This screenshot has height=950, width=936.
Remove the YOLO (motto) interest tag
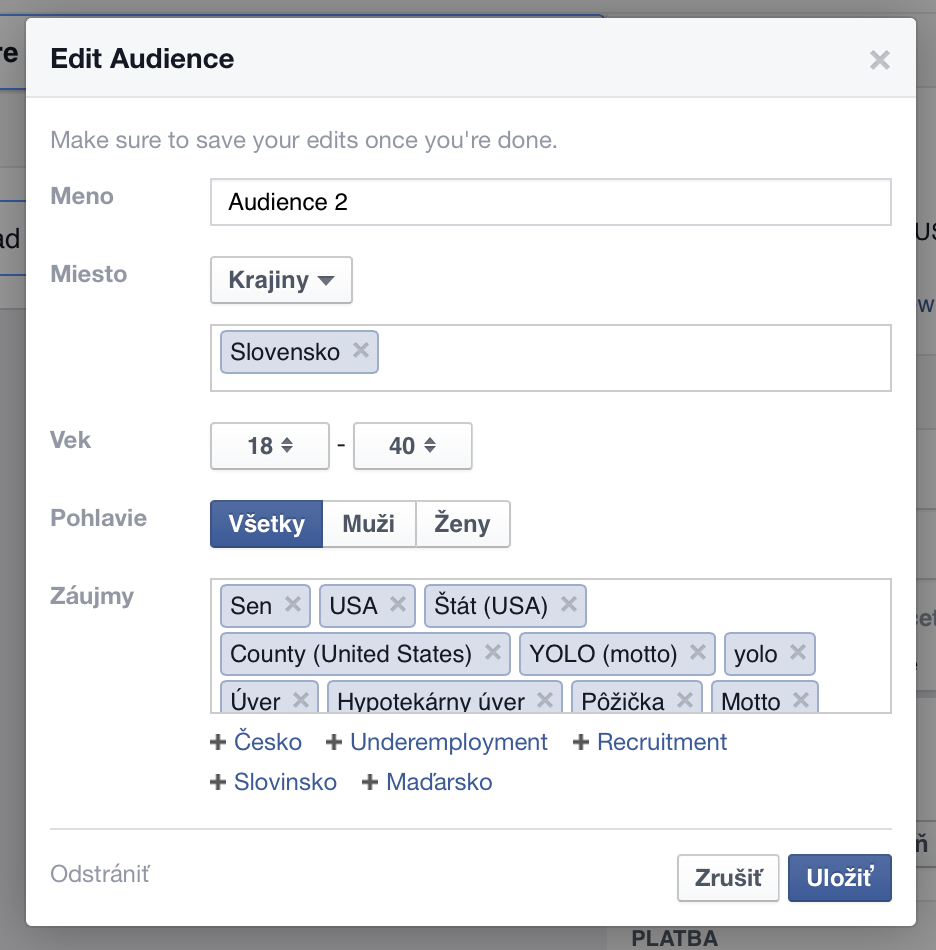pos(698,652)
